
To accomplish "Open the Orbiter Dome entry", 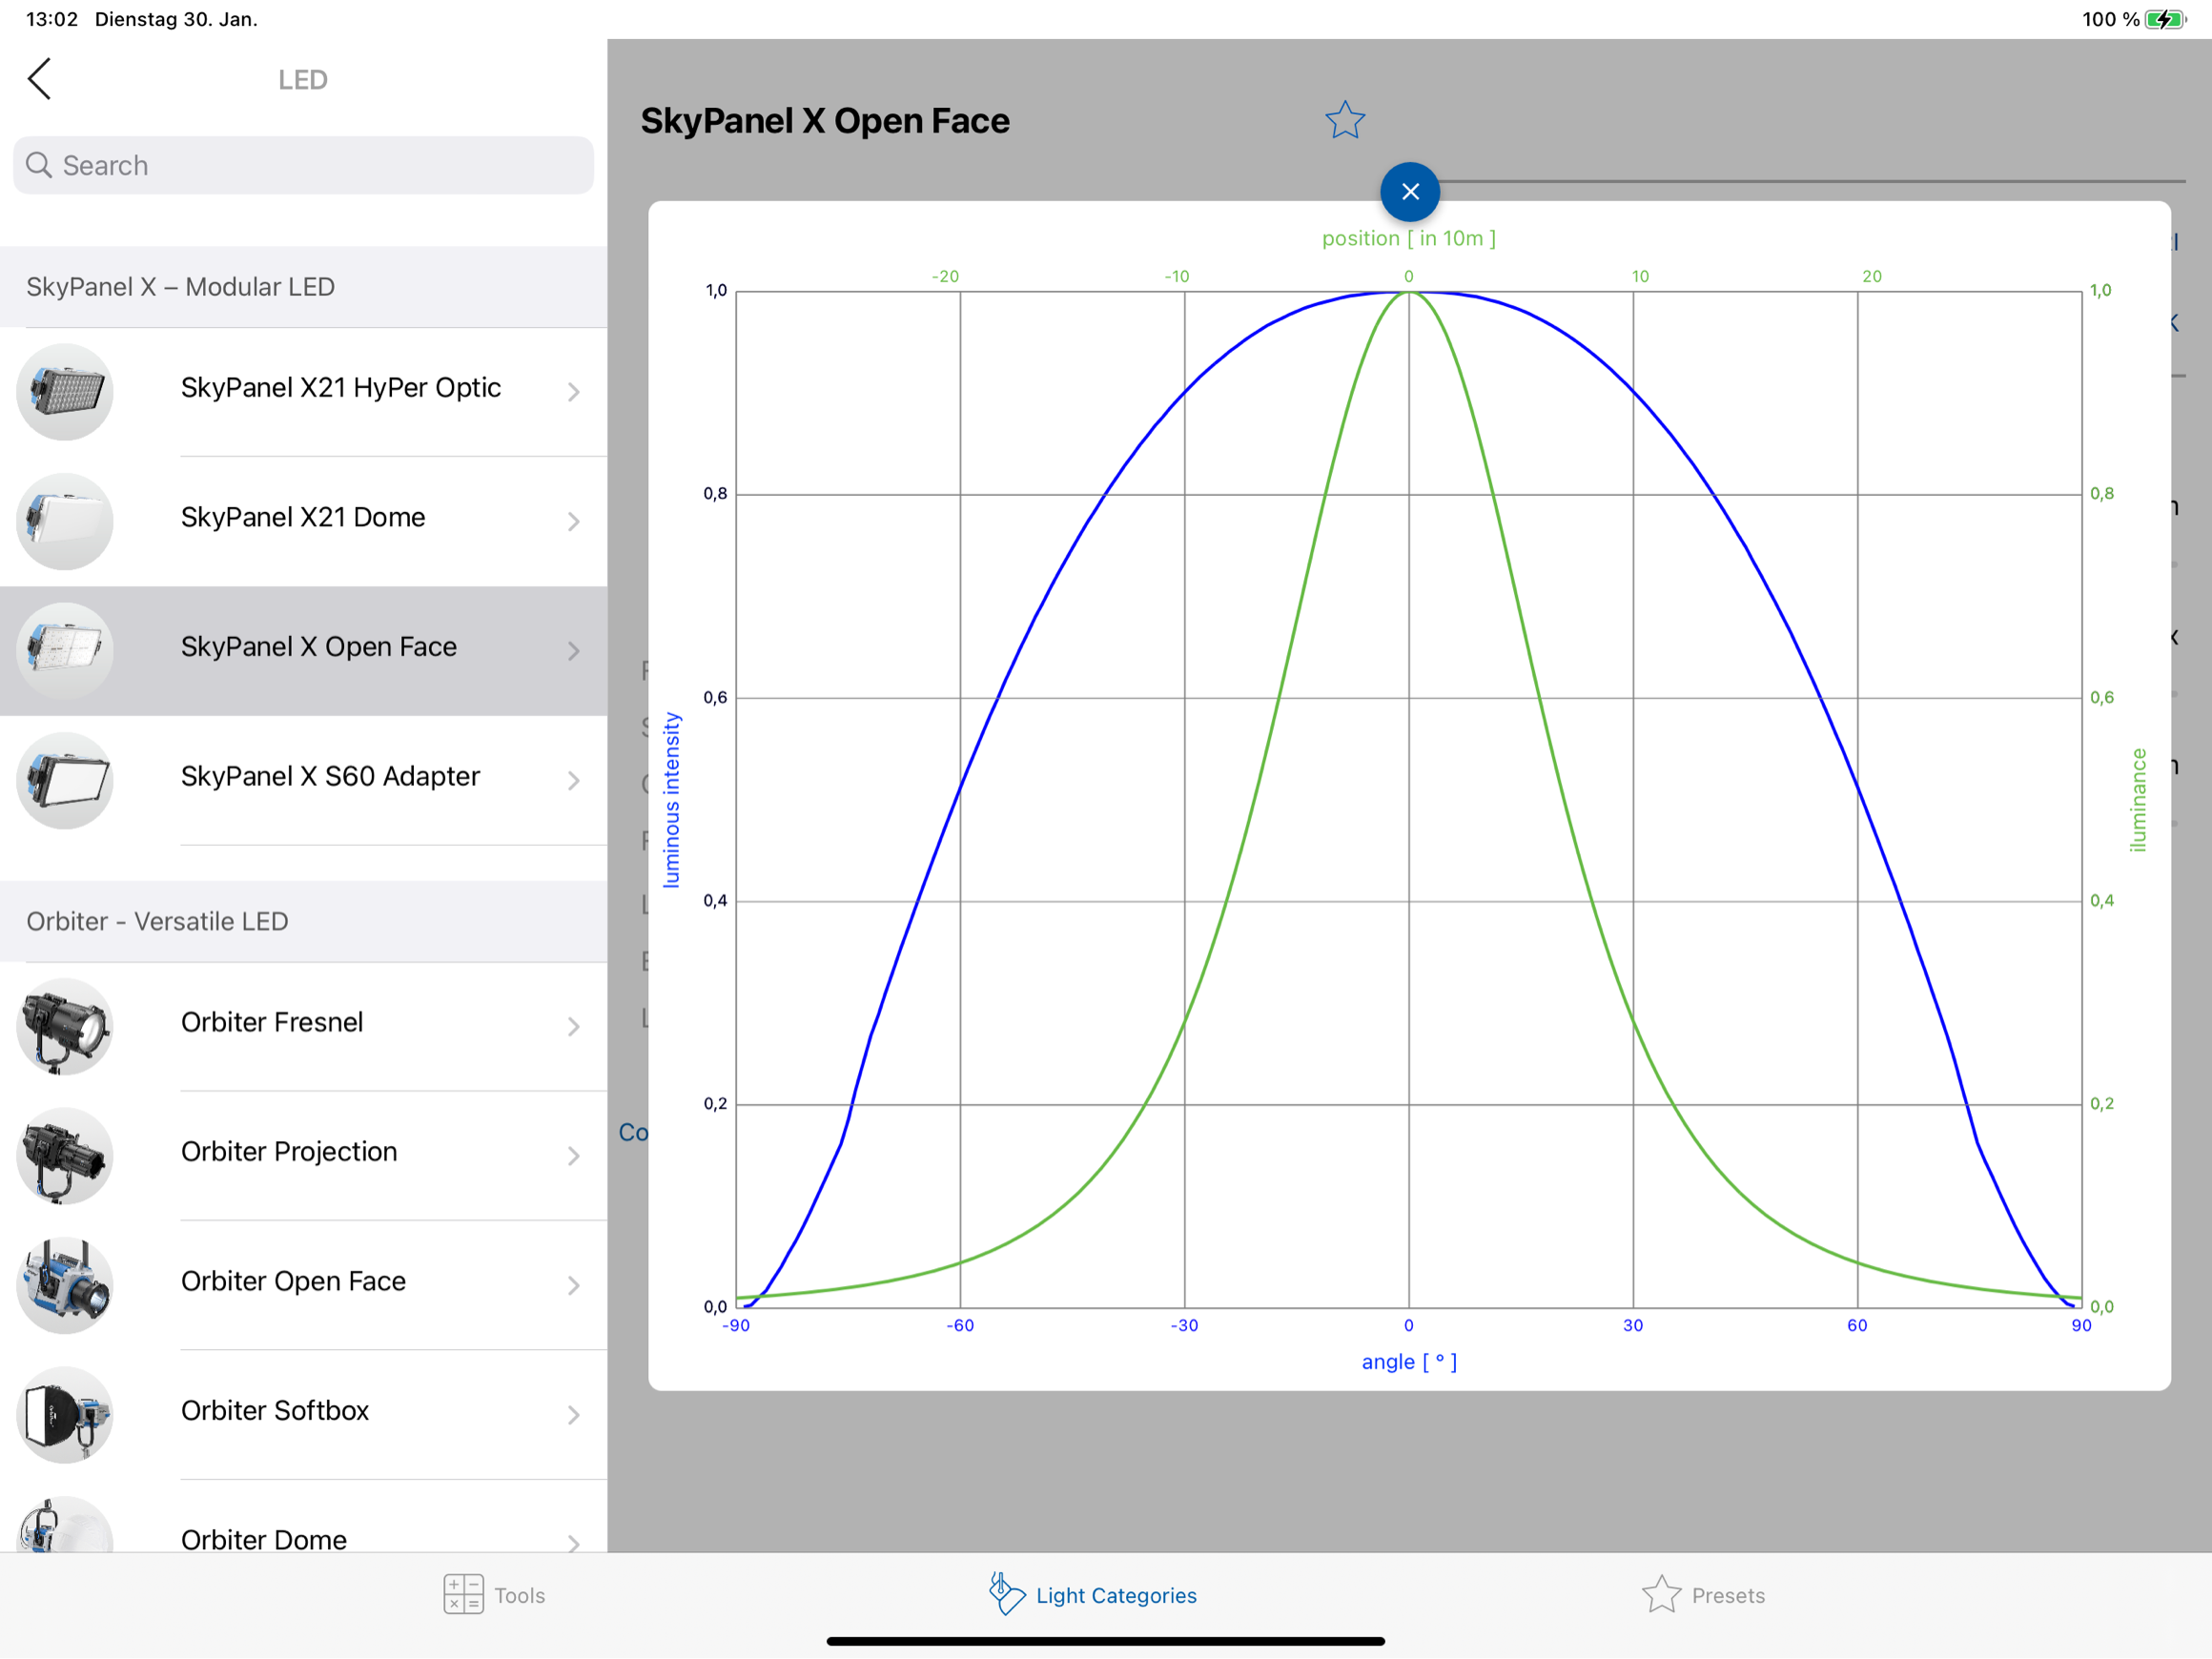I will [264, 1538].
